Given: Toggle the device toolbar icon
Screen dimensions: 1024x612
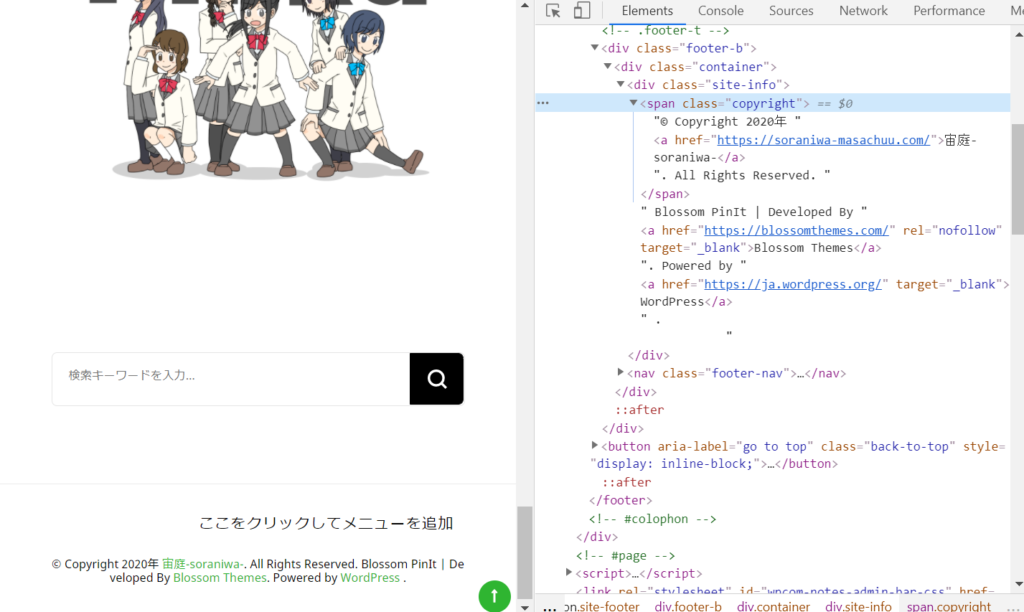Looking at the screenshot, I should click(x=582, y=11).
